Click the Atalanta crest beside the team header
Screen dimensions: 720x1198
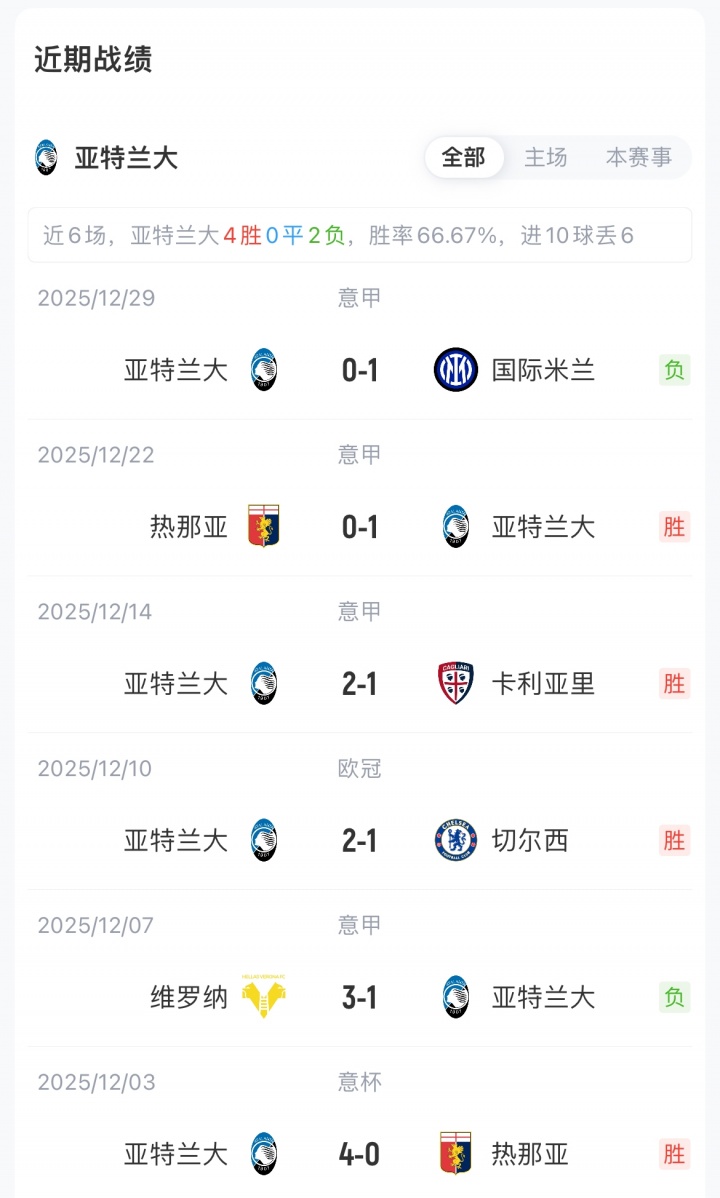click(46, 158)
